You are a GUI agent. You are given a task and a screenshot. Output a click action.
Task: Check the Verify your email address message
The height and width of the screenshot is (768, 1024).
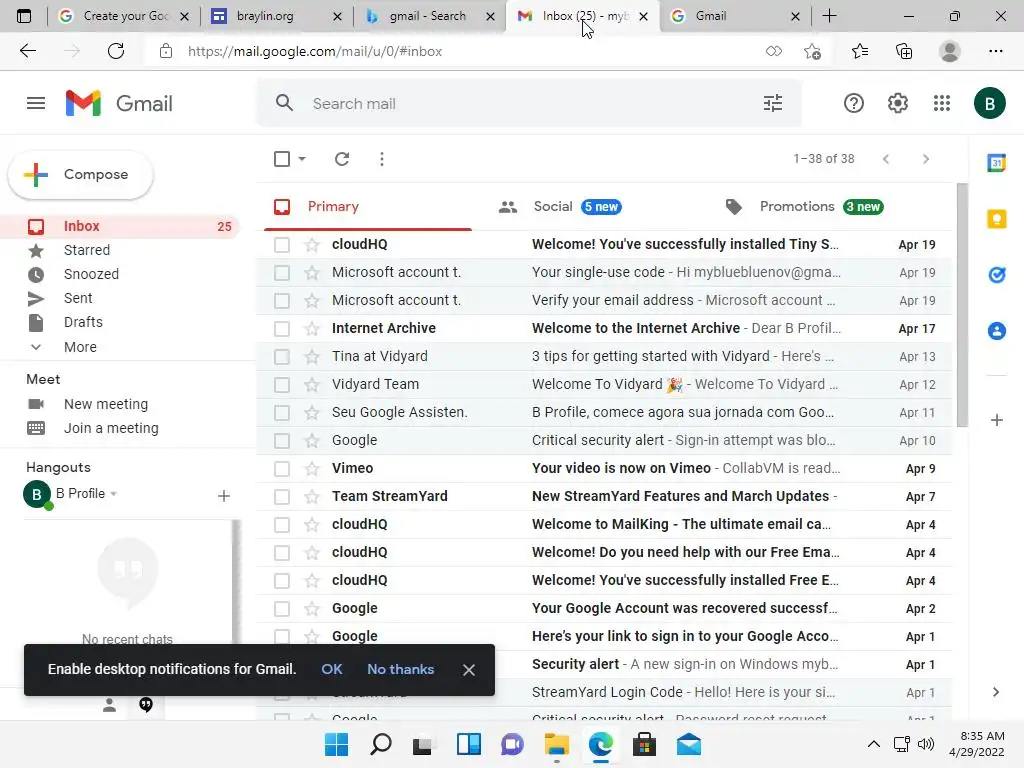click(281, 301)
